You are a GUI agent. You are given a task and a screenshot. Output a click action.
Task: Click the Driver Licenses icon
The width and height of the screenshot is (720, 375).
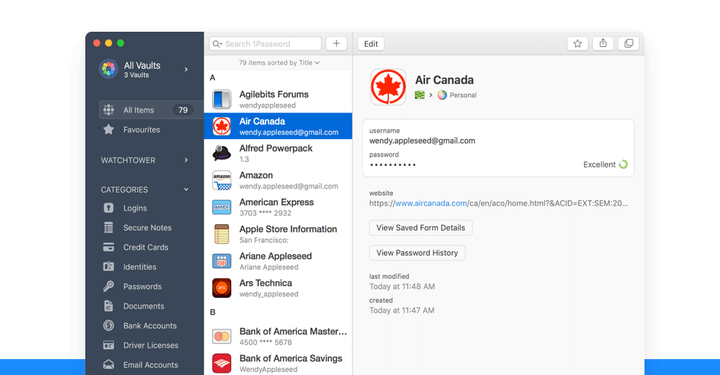click(x=108, y=345)
